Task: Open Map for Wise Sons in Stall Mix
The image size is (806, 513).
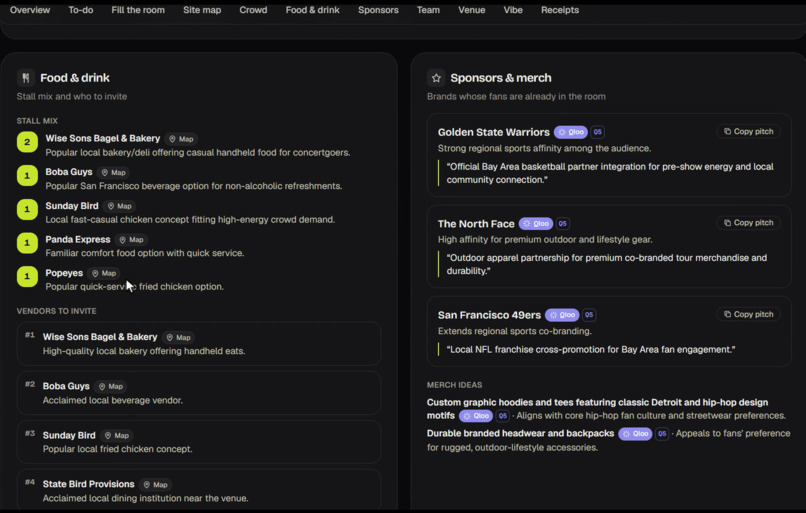Action: click(181, 139)
